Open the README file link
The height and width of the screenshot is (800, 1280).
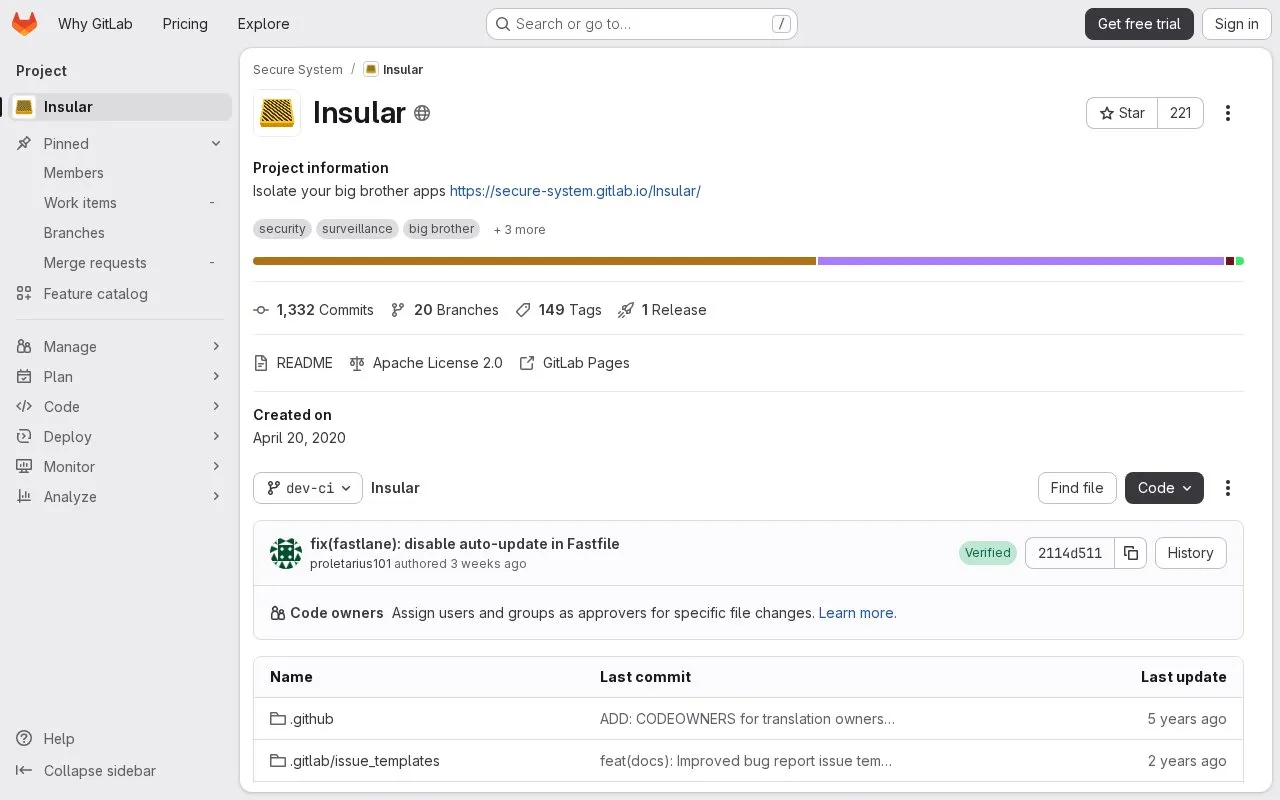click(x=293, y=363)
